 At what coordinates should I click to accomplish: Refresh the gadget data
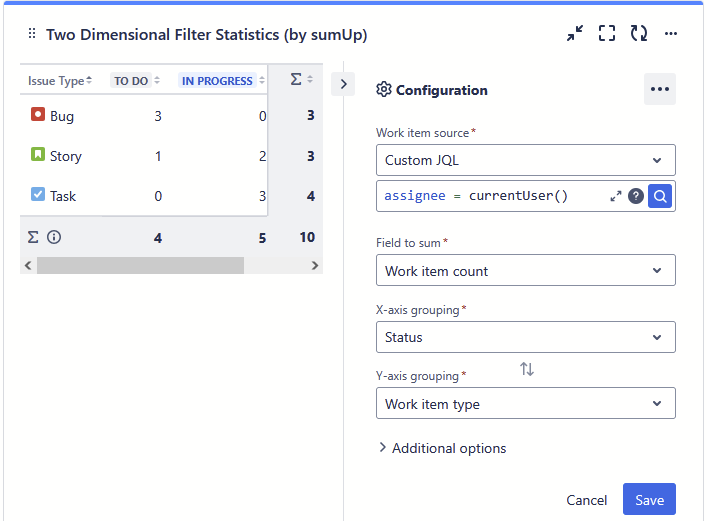(x=639, y=34)
